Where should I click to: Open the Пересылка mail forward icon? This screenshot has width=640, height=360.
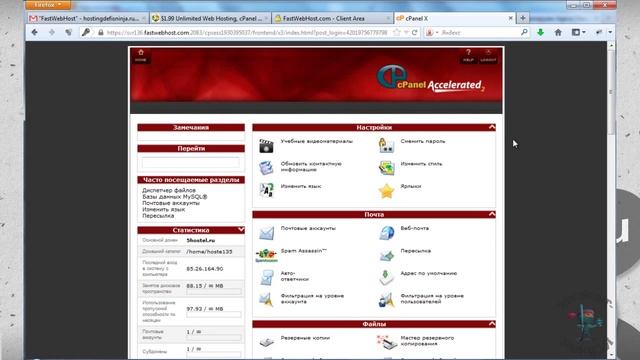[x=386, y=256]
